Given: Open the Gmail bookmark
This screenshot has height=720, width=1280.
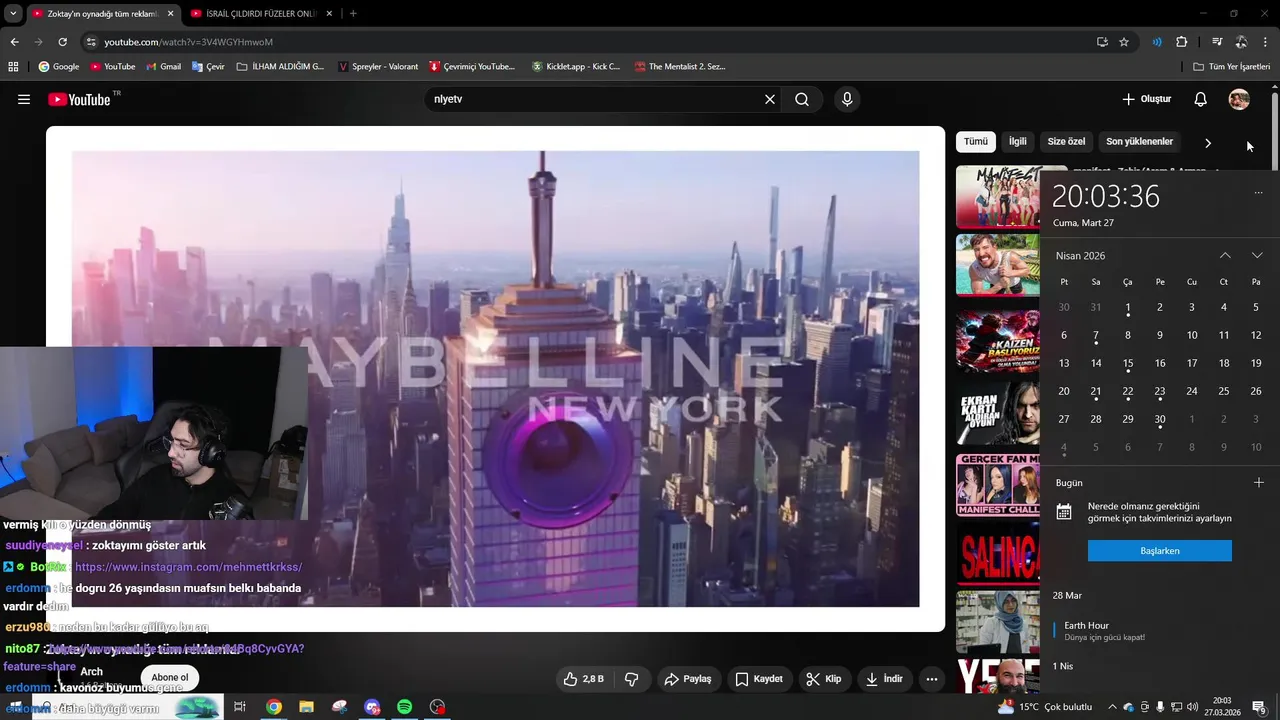Looking at the screenshot, I should click(x=163, y=66).
